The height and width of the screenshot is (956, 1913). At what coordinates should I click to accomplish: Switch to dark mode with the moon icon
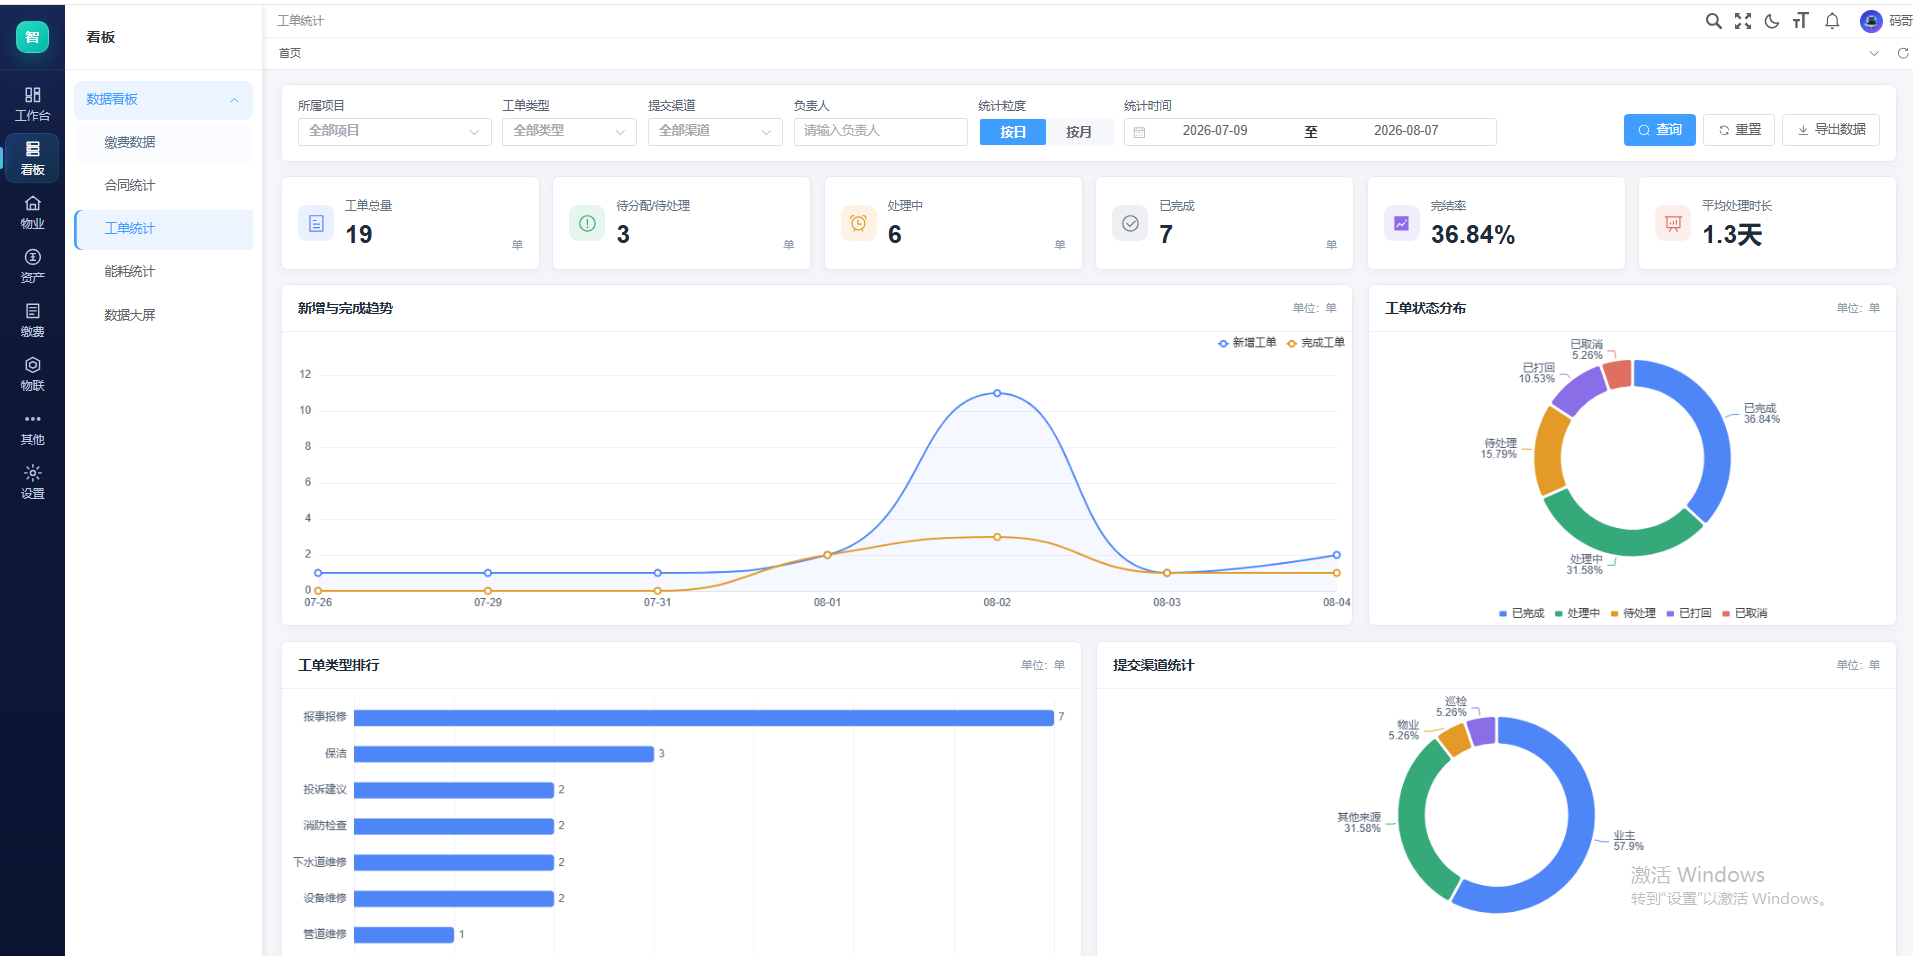[x=1772, y=21]
